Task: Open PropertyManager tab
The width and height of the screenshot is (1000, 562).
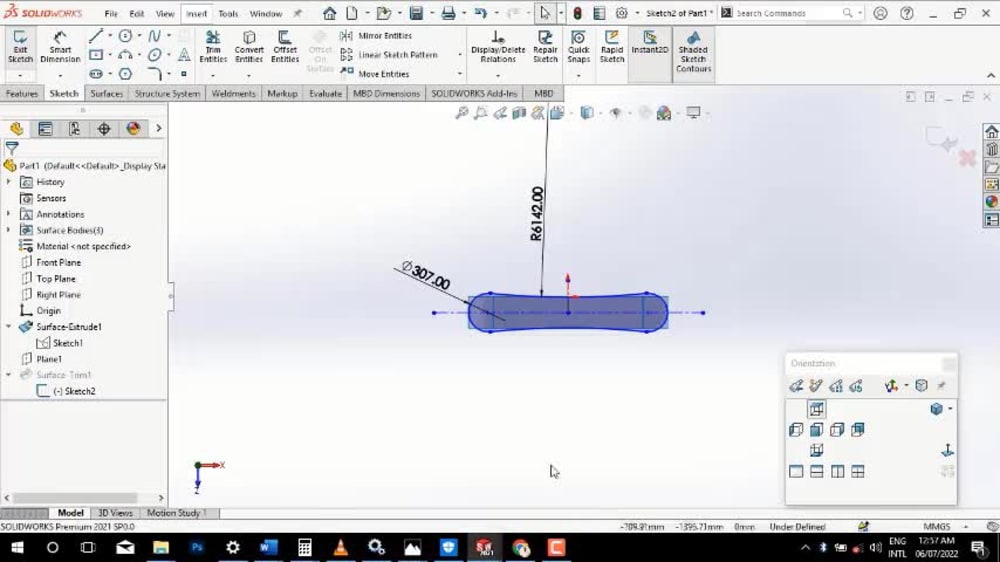Action: pyautogui.click(x=45, y=129)
